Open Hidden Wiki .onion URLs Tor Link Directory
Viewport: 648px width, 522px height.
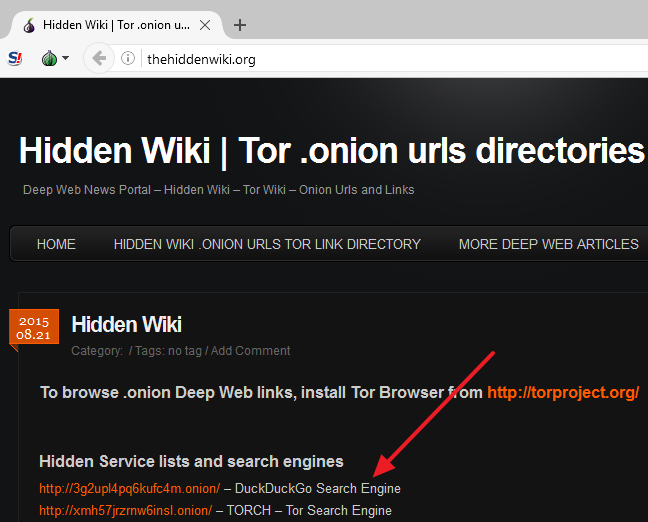point(267,244)
